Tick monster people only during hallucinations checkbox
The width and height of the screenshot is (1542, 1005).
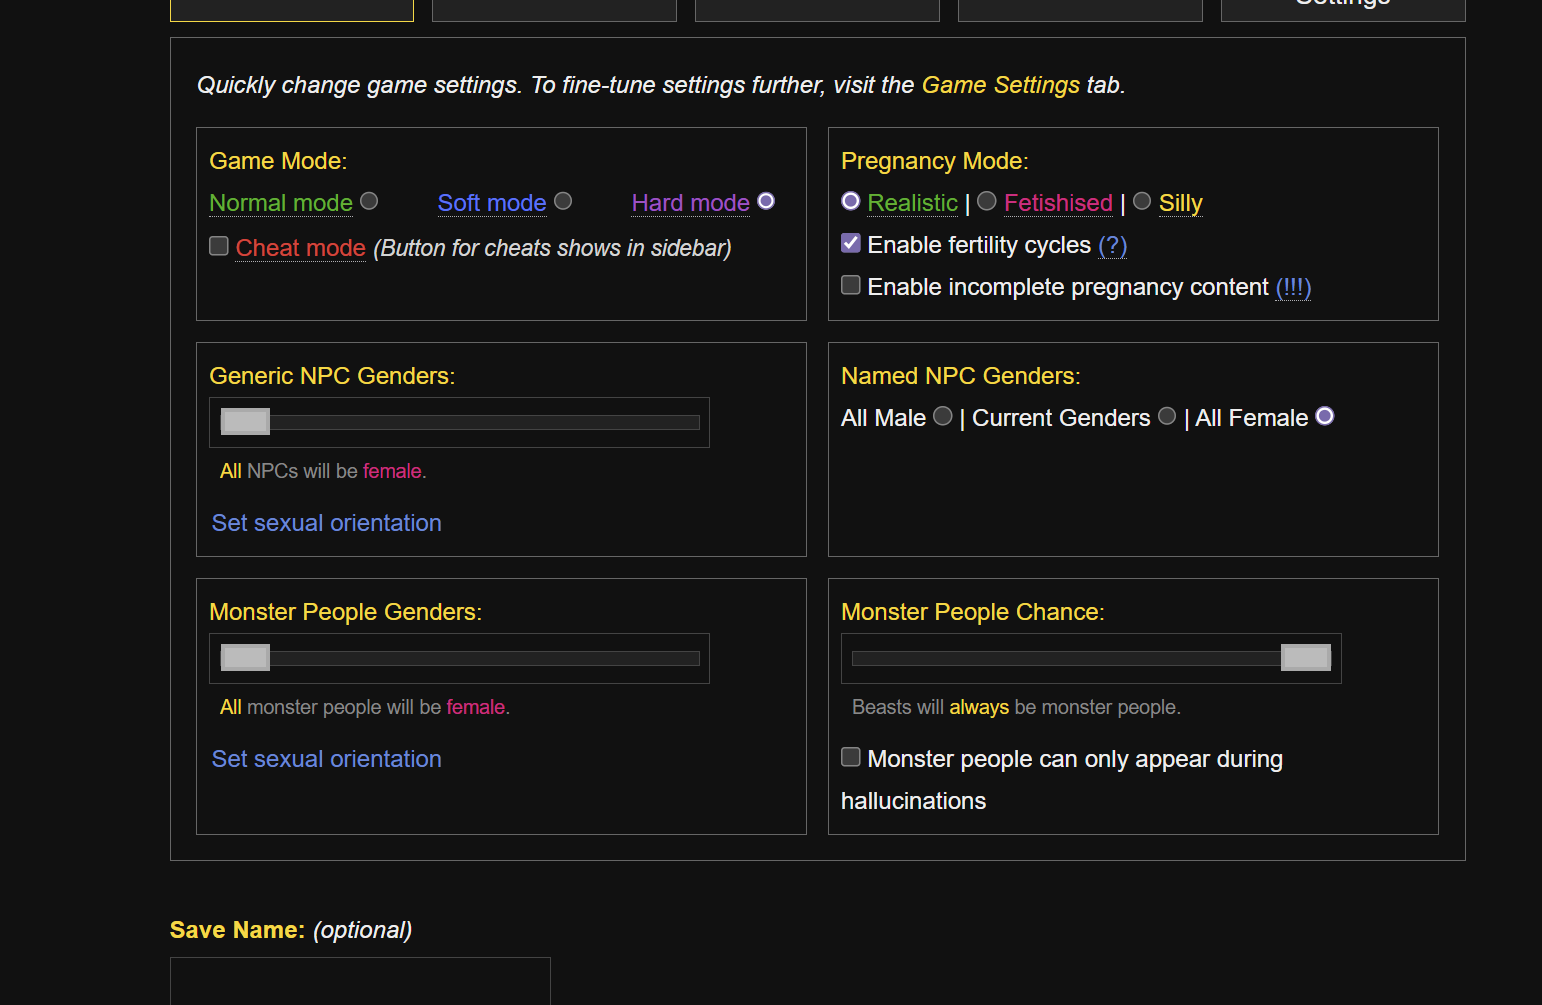coord(851,757)
